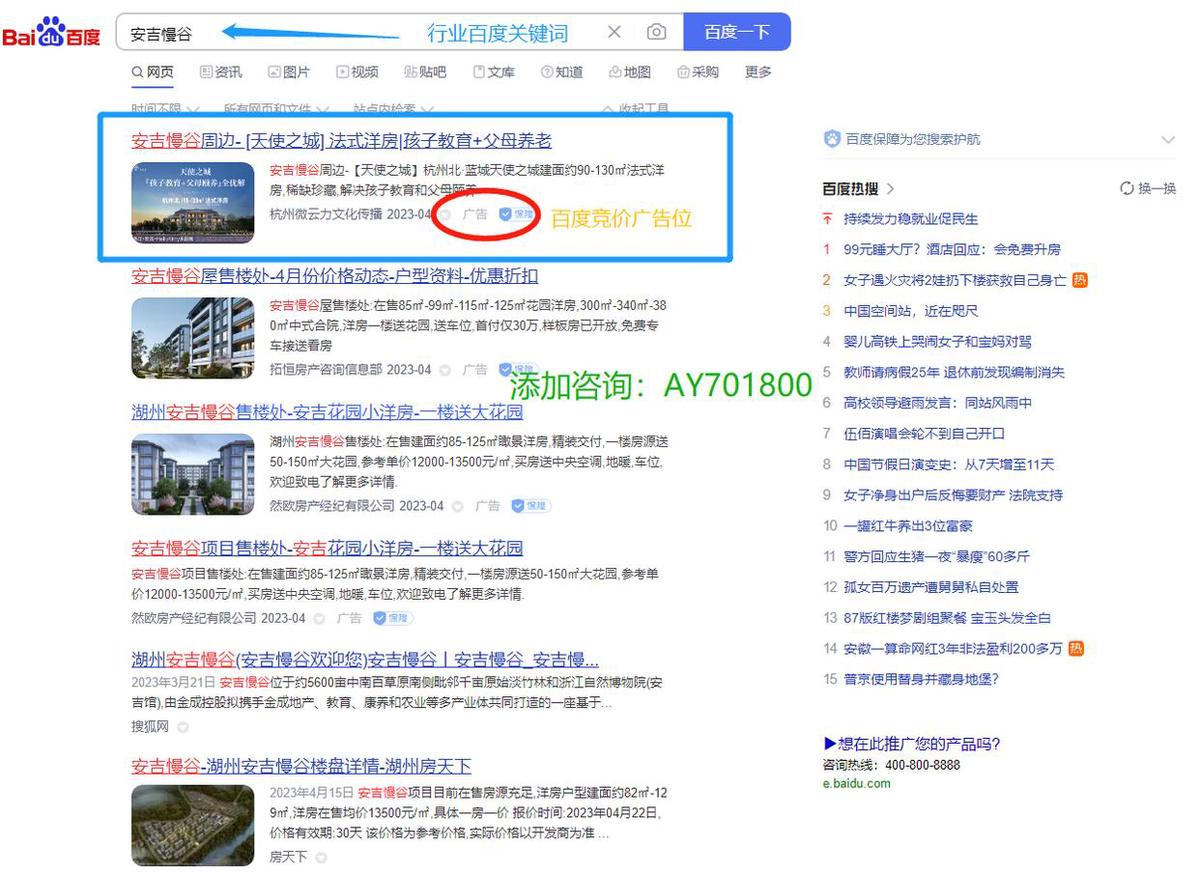
Task: Open the 安吉慢谷-湖州房天下 result link
Action: tap(301, 766)
